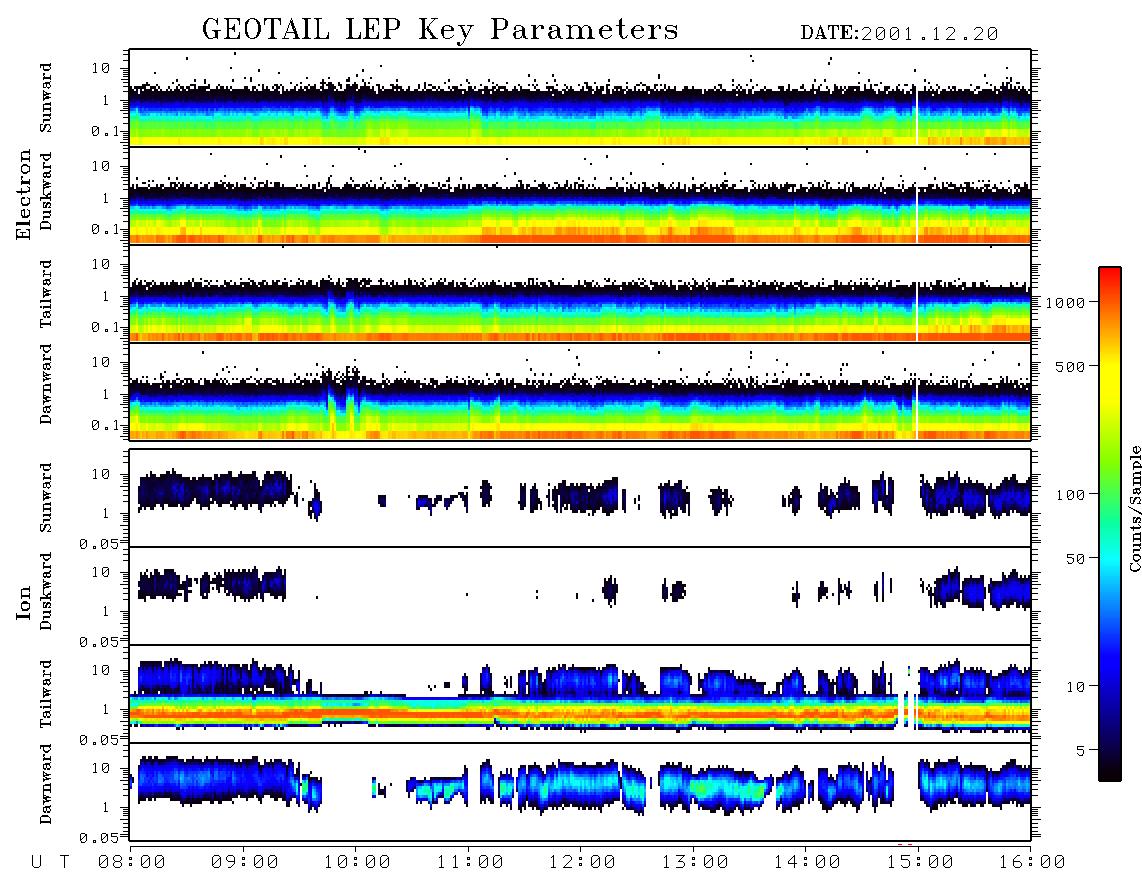1142x880 pixels.
Task: Click the 15:00 time tick label
Action: pos(920,862)
